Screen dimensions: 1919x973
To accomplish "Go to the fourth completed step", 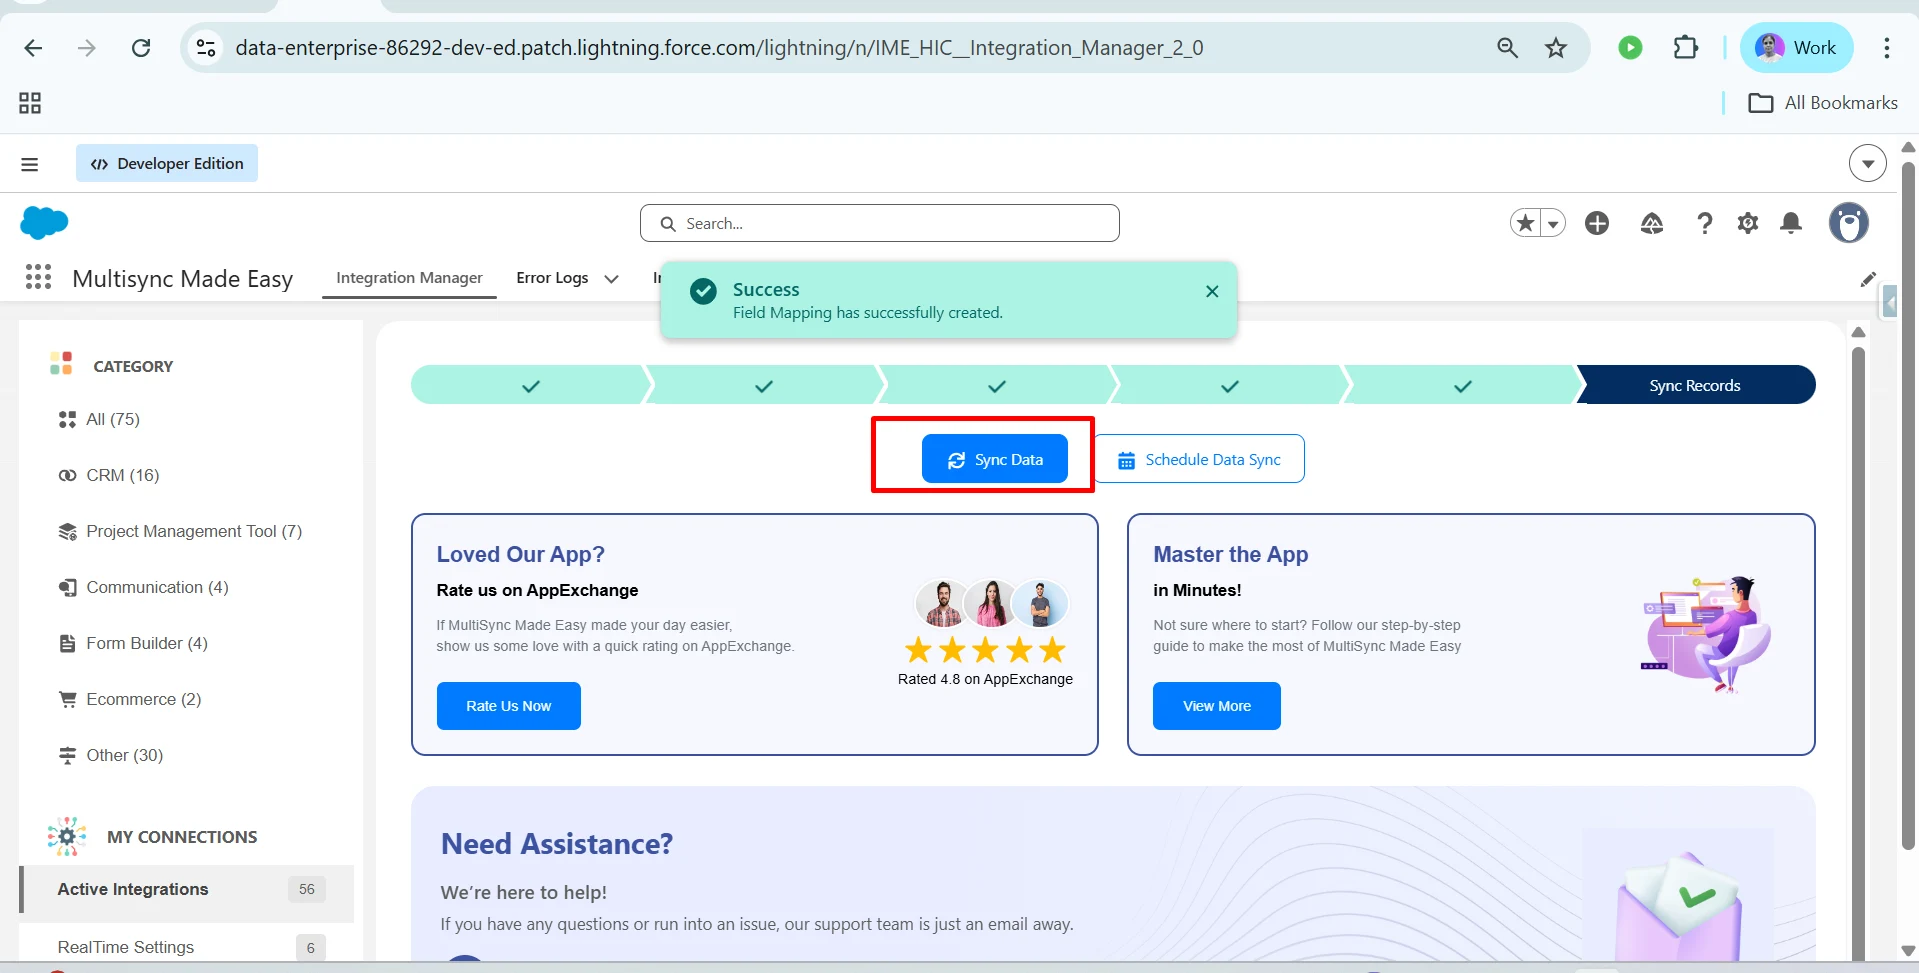I will click(x=1230, y=385).
